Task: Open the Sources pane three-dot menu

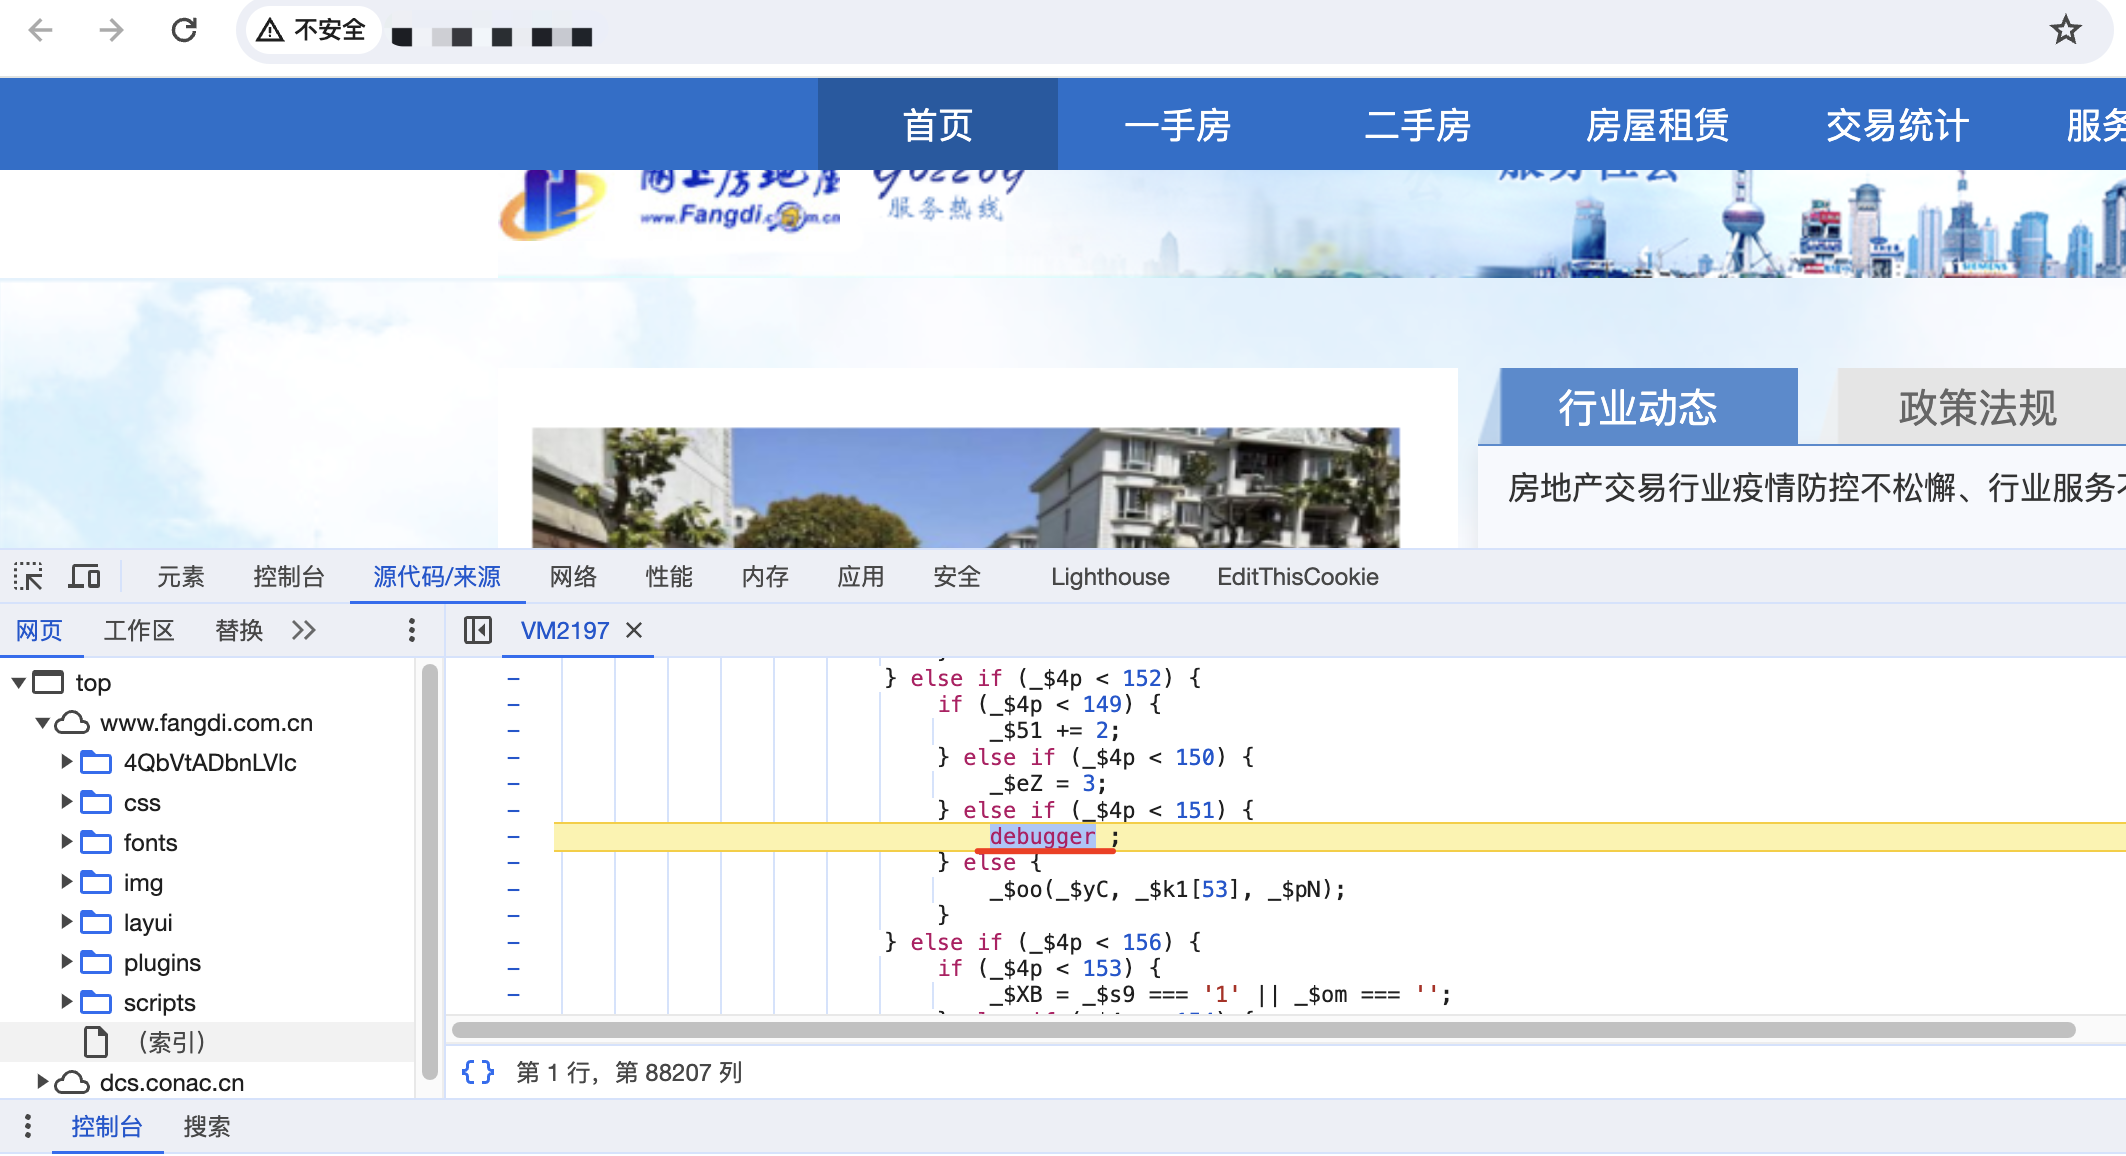Action: [x=411, y=630]
